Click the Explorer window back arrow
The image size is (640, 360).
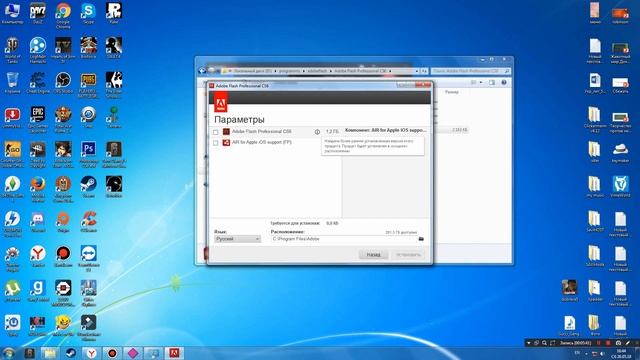[202, 71]
